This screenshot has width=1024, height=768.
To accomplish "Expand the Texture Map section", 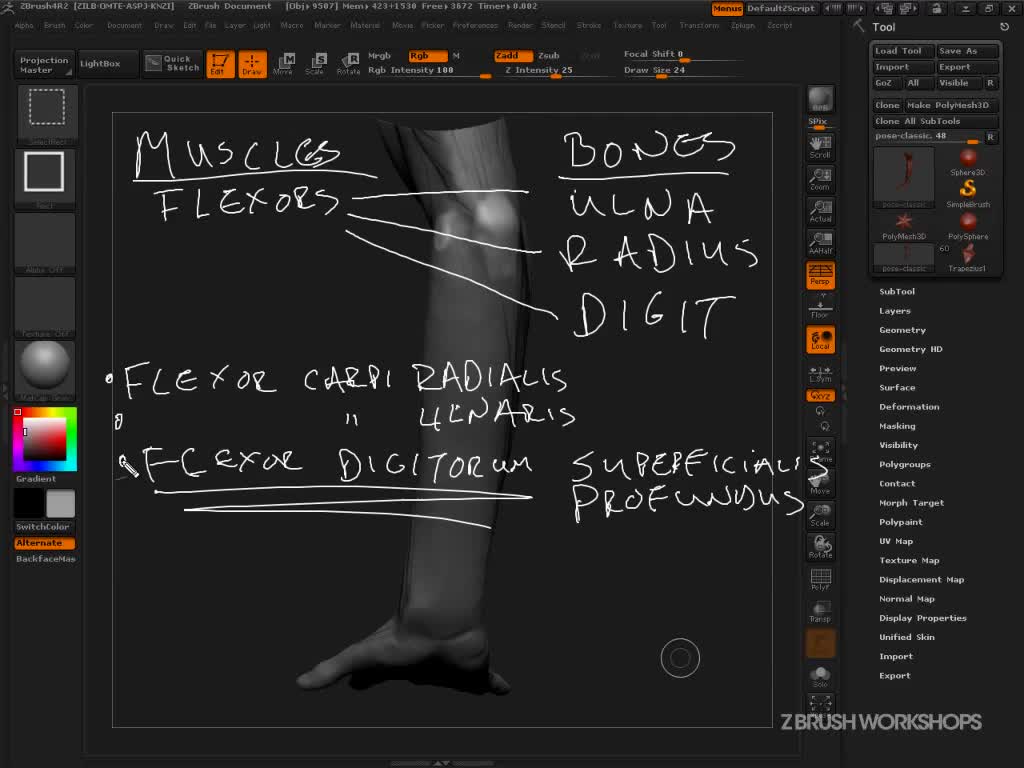I will tap(909, 560).
